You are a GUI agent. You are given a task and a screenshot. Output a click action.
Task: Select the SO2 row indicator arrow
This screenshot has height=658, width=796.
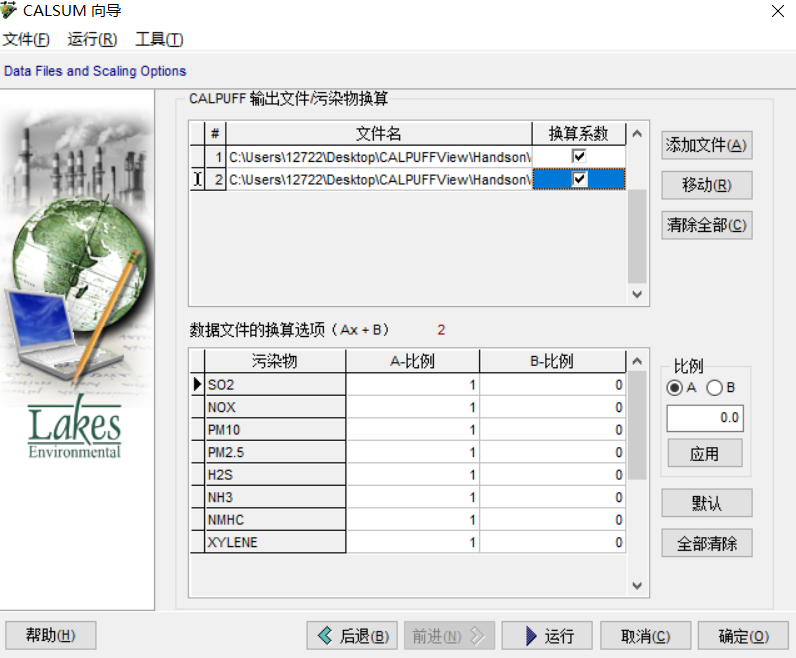click(197, 385)
